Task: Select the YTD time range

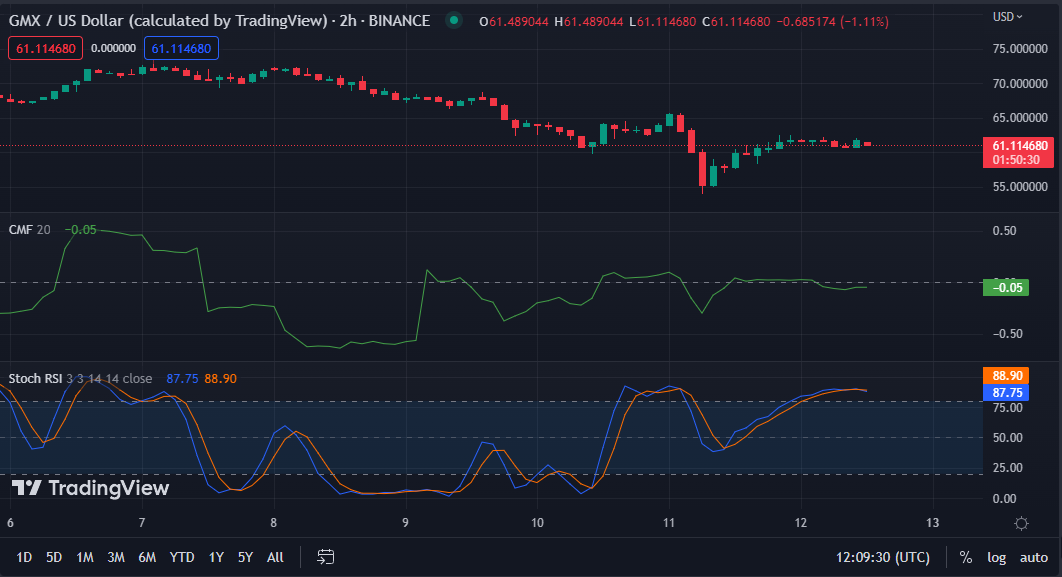Action: (x=182, y=557)
